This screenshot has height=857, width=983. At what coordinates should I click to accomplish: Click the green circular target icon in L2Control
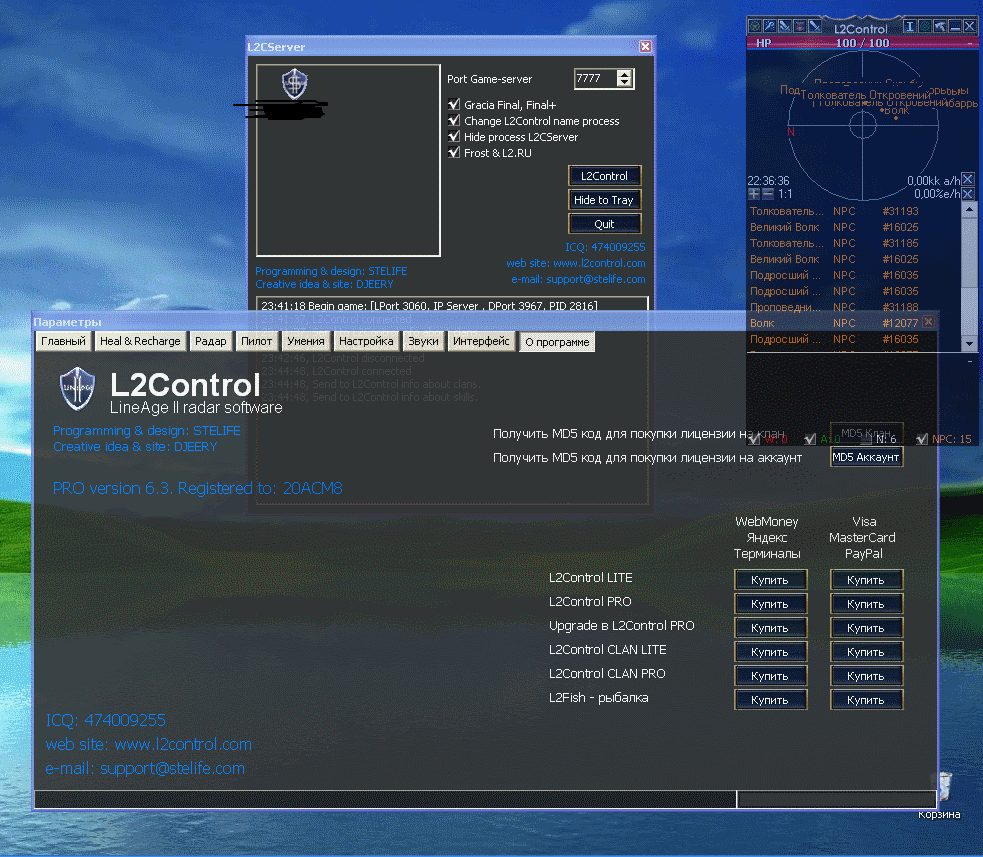(925, 26)
